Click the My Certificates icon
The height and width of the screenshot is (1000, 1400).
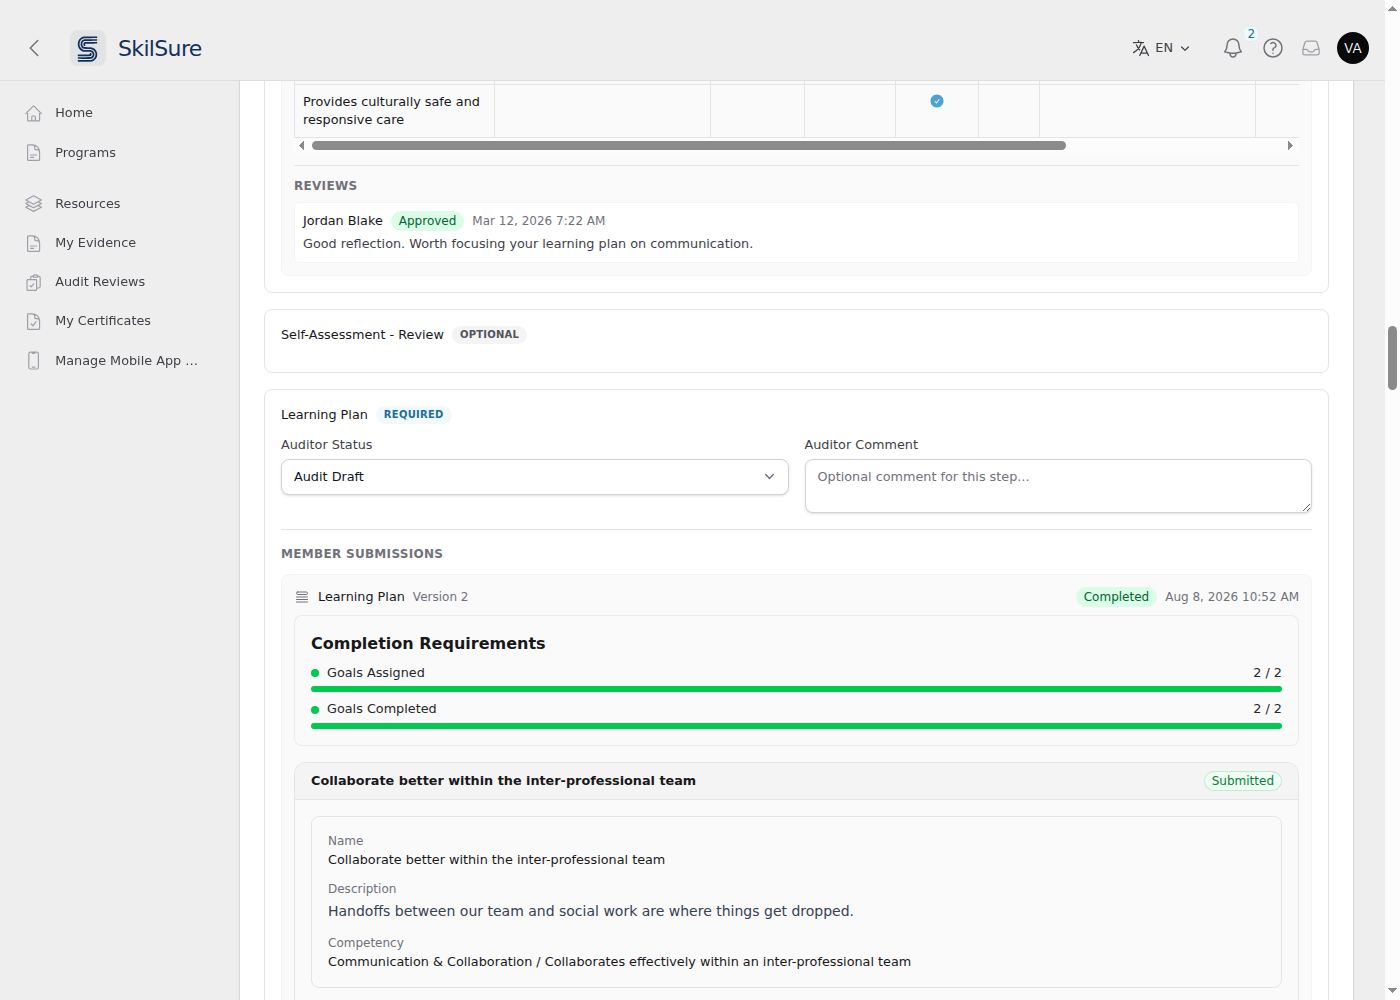pyautogui.click(x=34, y=321)
